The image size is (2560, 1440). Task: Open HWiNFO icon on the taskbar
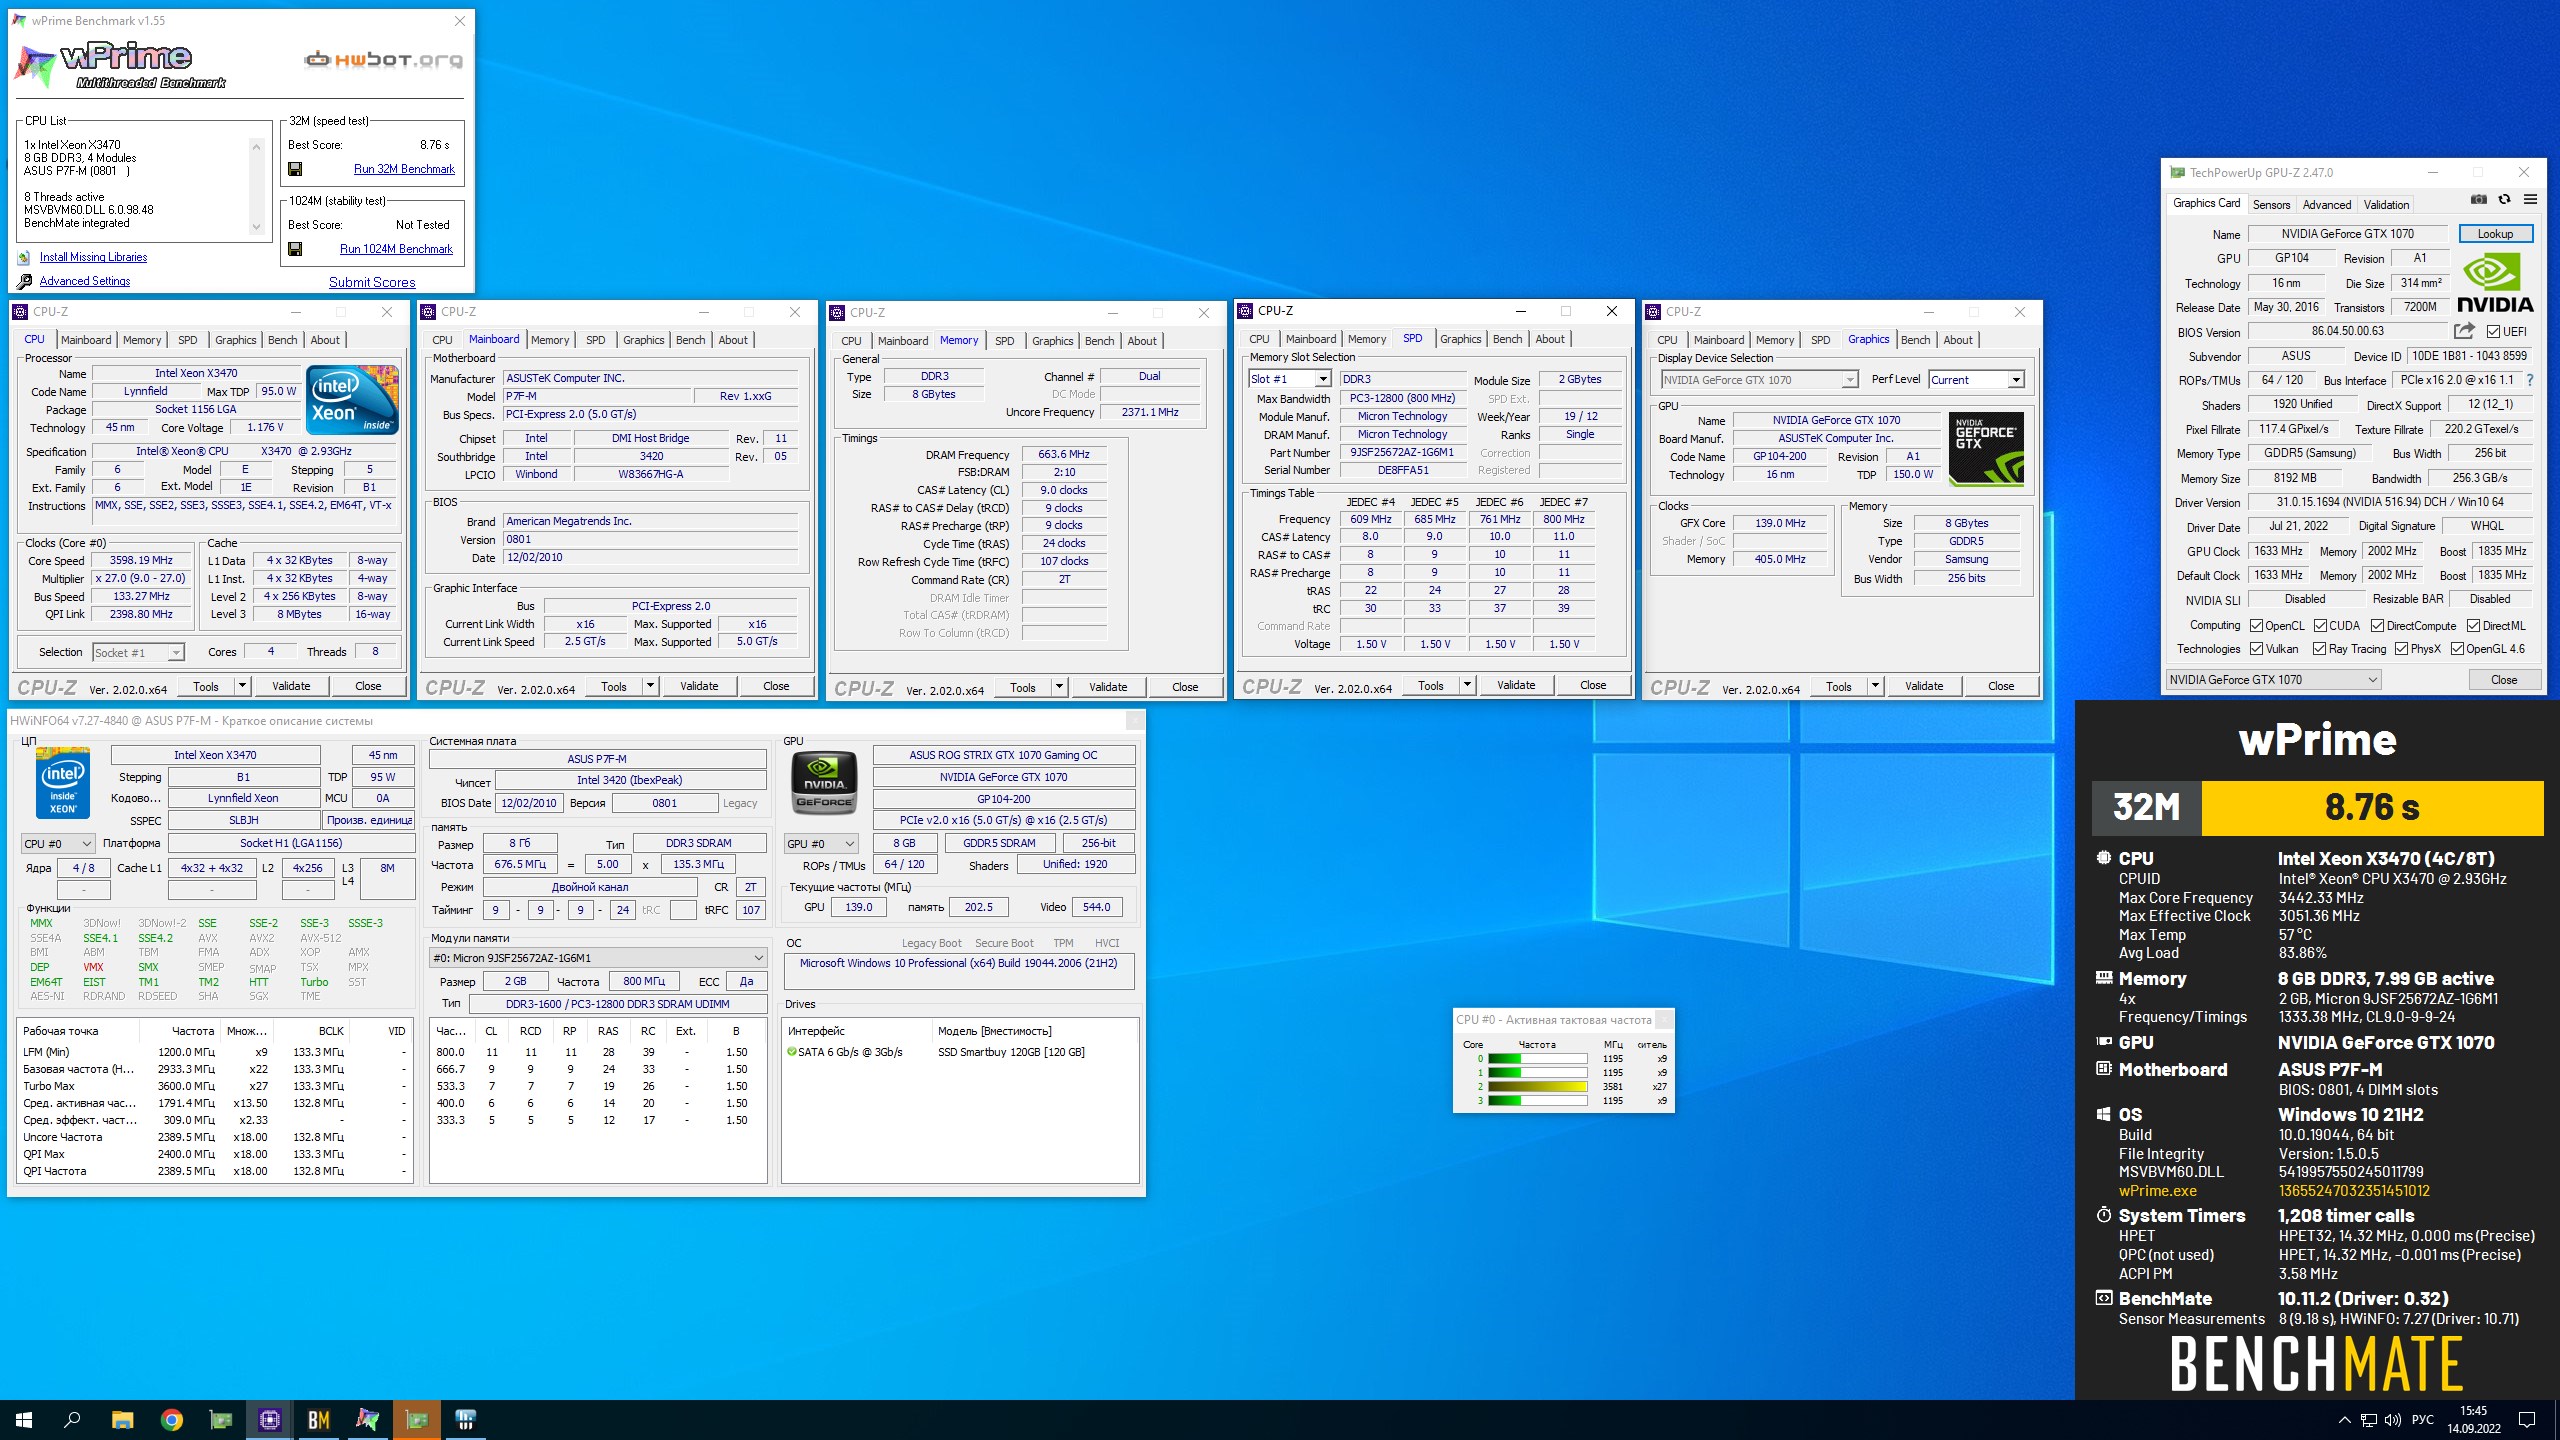click(465, 1419)
